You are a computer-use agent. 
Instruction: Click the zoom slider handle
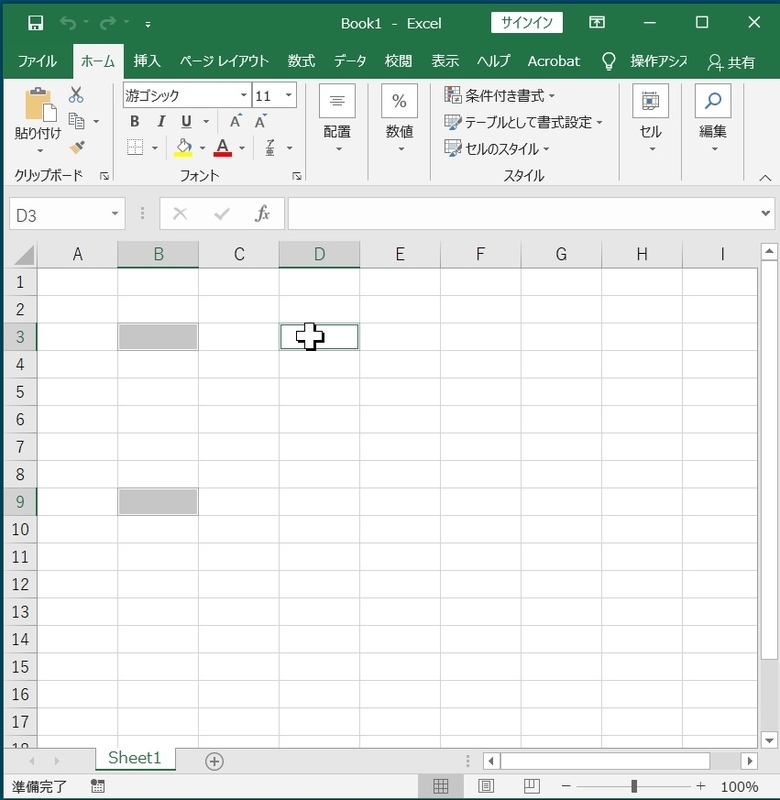click(x=634, y=786)
